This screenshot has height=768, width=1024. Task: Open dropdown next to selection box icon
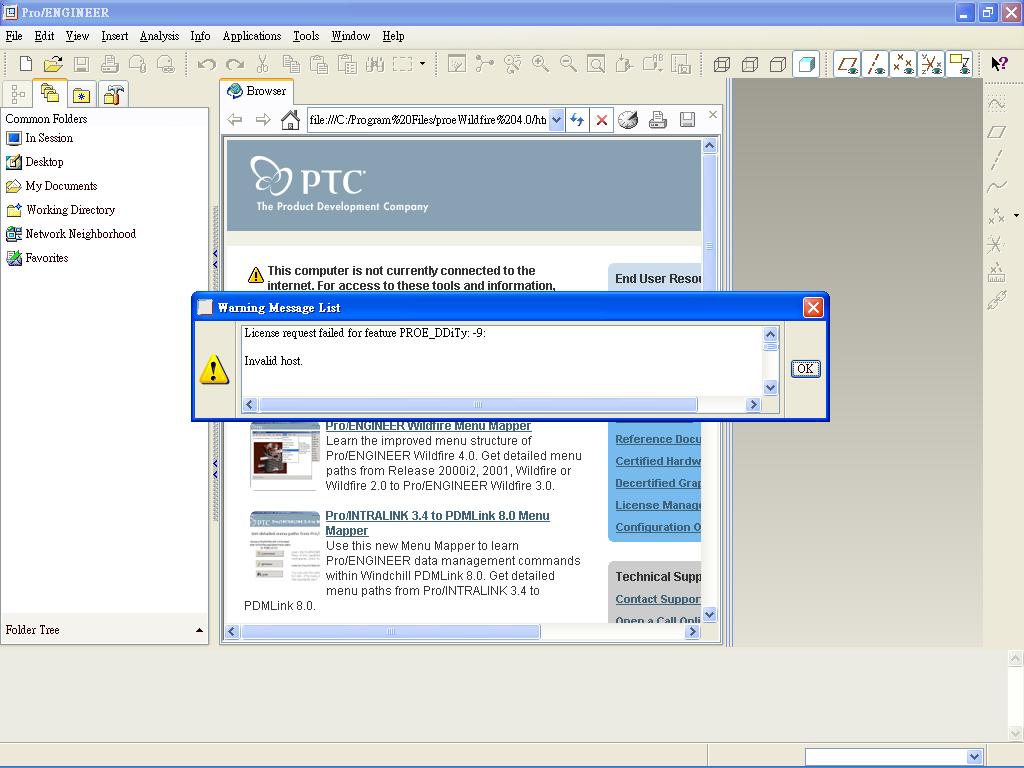pos(423,63)
